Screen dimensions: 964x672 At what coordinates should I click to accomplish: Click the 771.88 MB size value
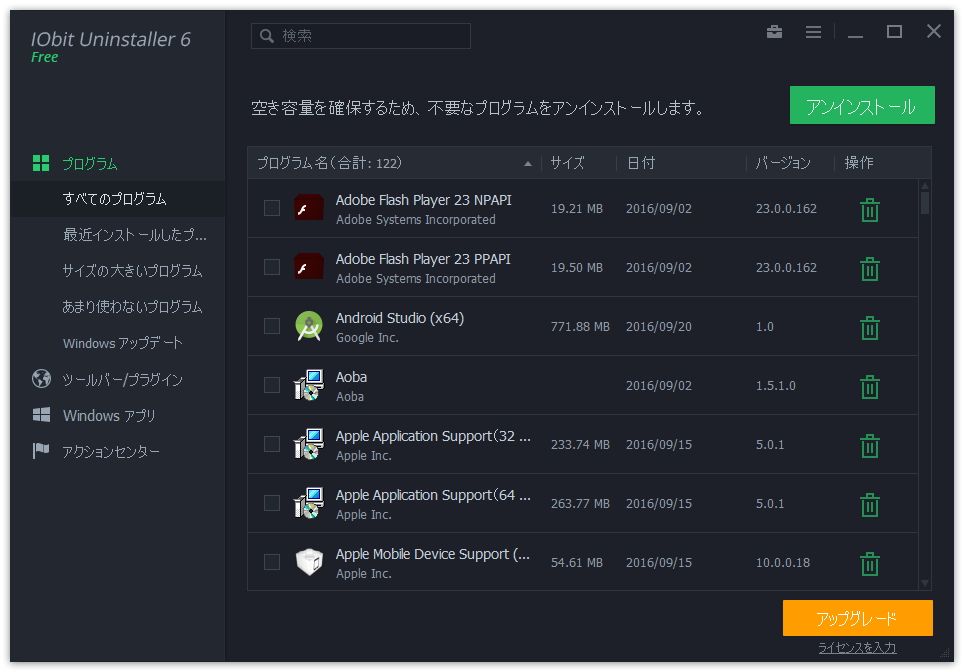pos(580,326)
